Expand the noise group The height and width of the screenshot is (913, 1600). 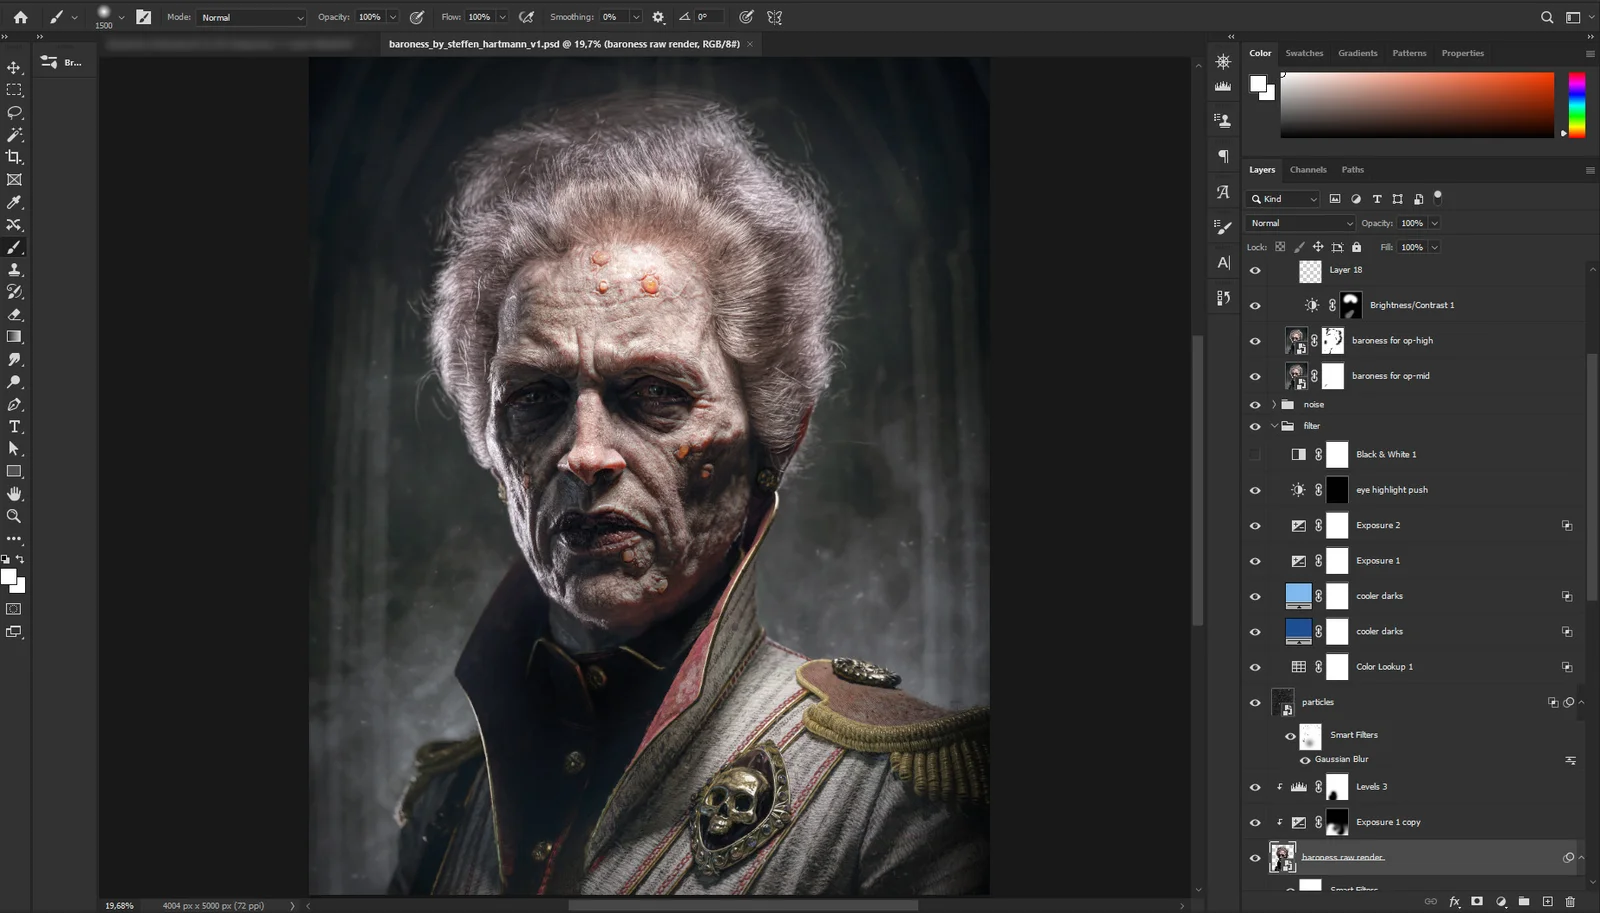pos(1275,404)
